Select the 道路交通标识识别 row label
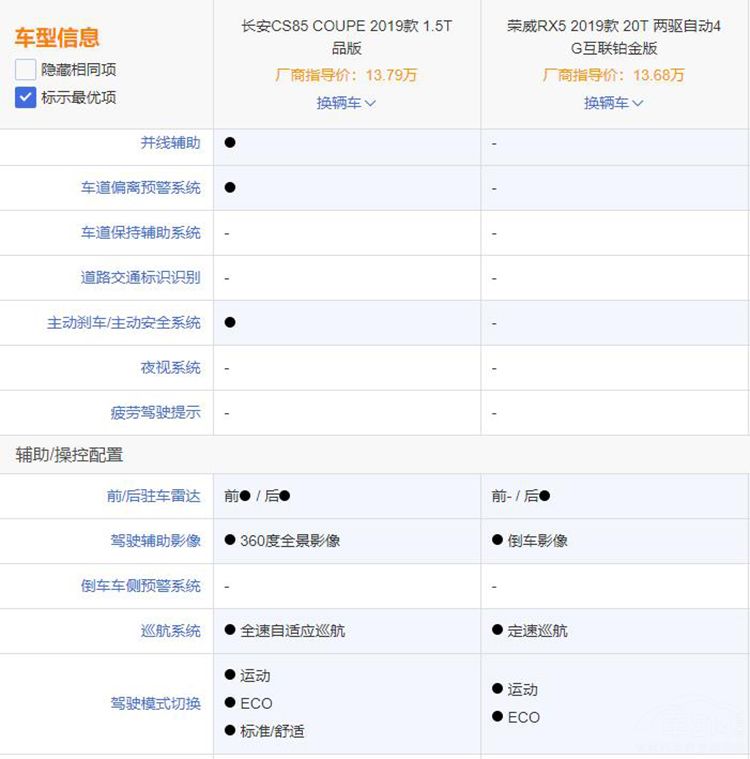Screen dimensions: 750x759 [140, 278]
